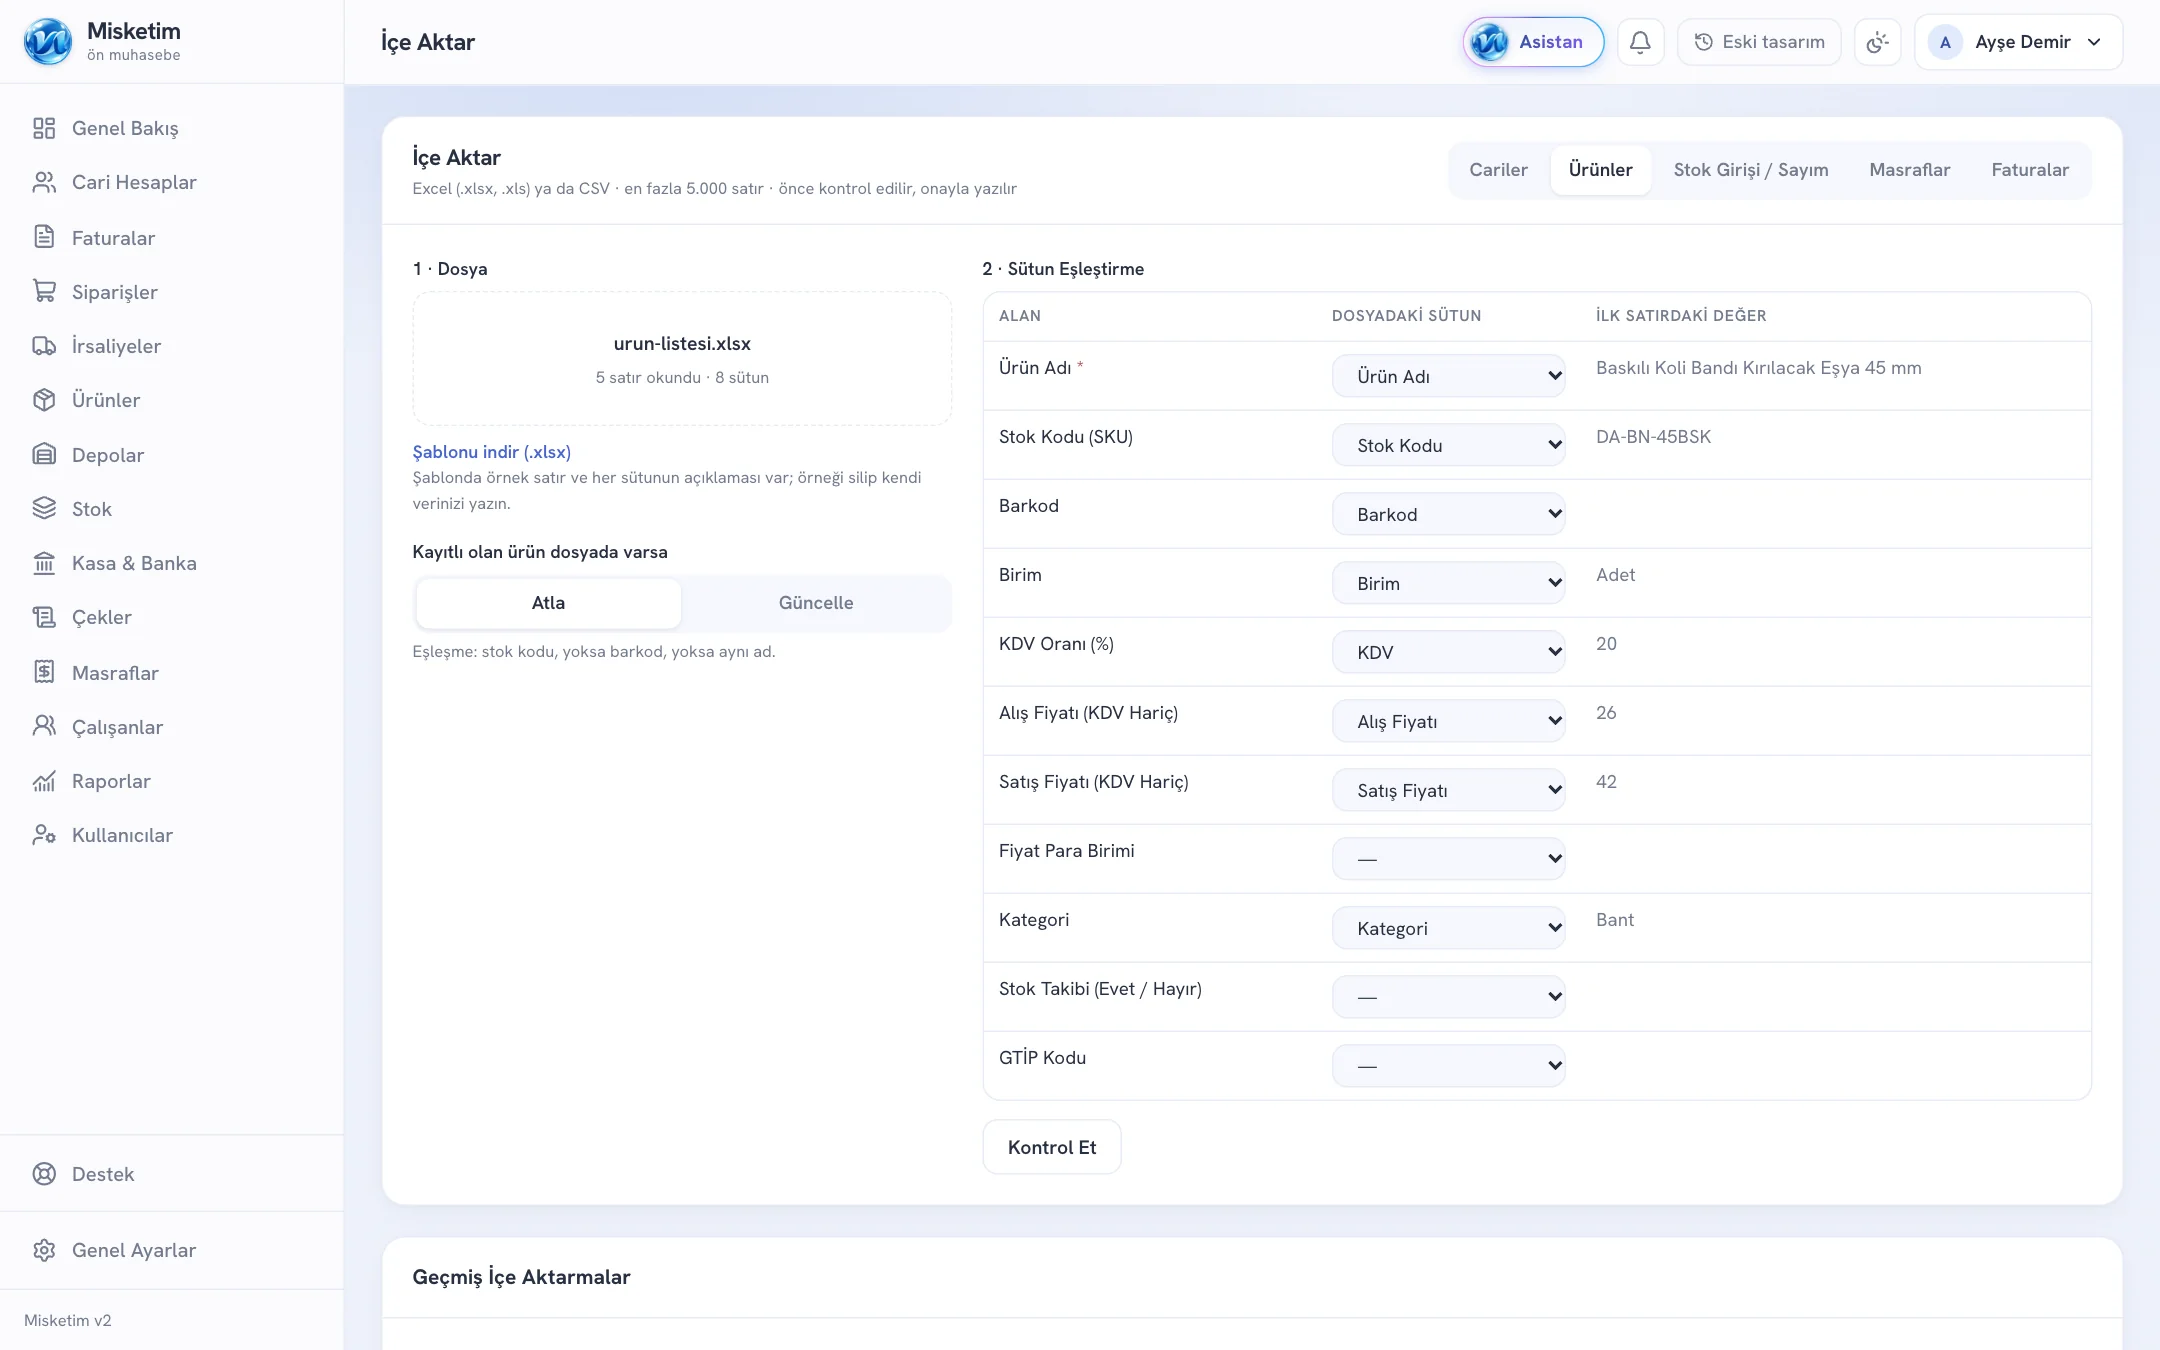The image size is (2160, 1350).
Task: Click the urun-listesi.xlsx file drop area
Action: coord(682,359)
